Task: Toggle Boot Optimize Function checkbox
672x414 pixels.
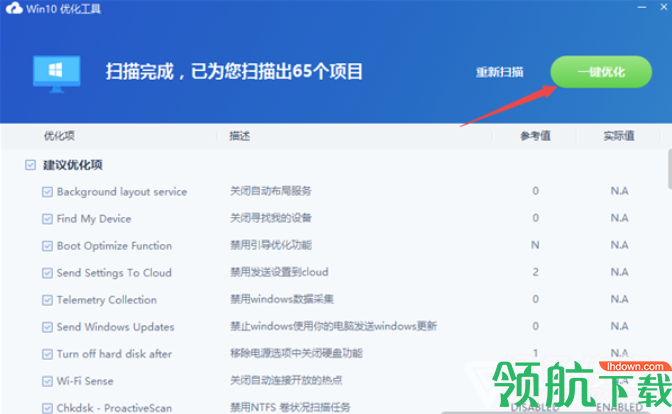Action: (x=47, y=246)
